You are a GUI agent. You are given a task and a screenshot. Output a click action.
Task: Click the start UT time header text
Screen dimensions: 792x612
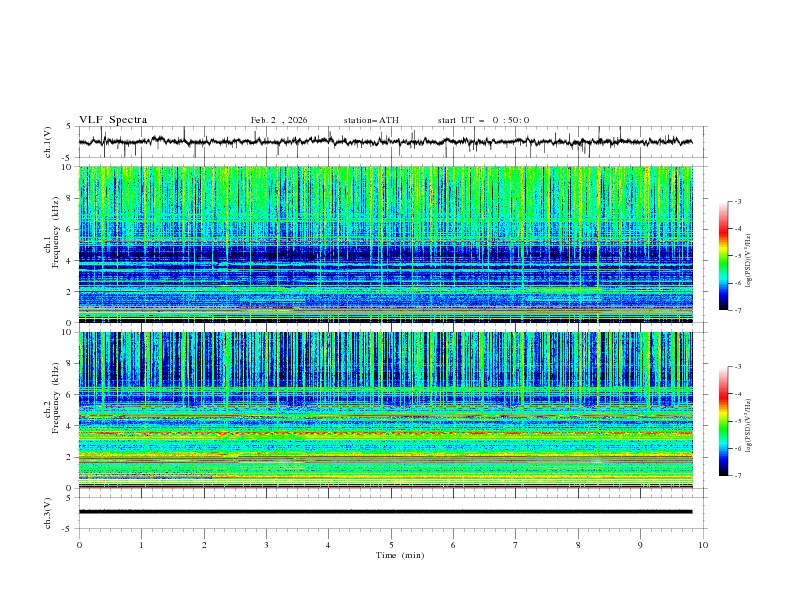pos(483,120)
